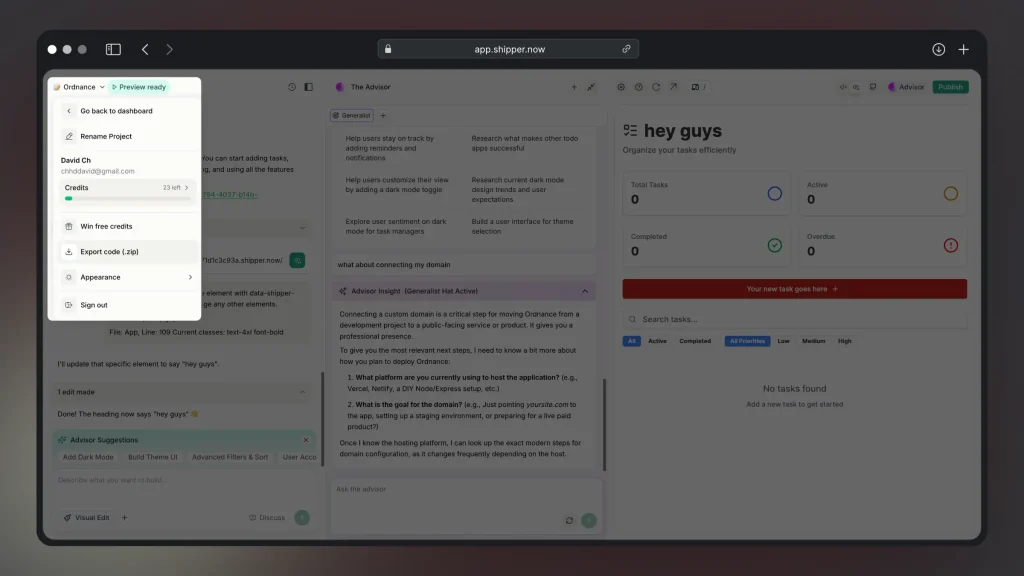Pick suggestion about reminders and notifications
Image resolution: width=1024 pixels, height=576 pixels.
tap(389, 148)
